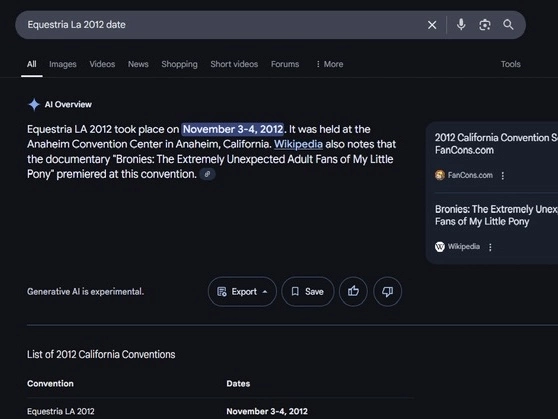558x419 pixels.
Task: Follow the Wikipedia link in the overview
Action: (298, 144)
